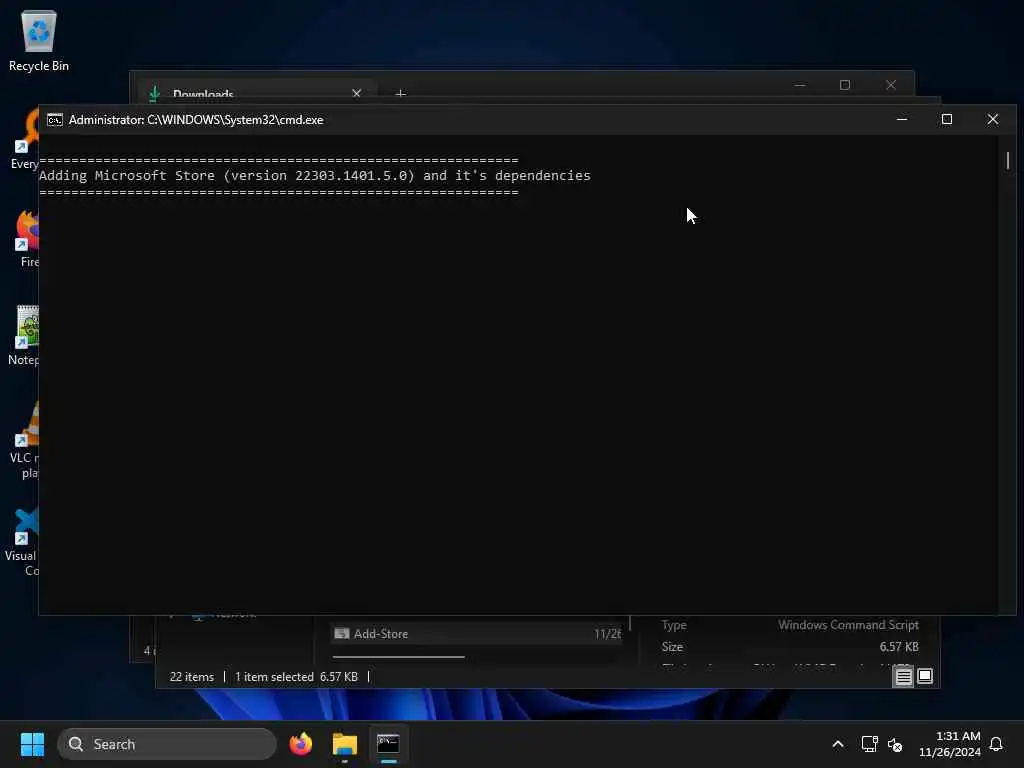Open File Explorer from the taskbar
Viewport: 1024px width, 768px height.
[345, 744]
